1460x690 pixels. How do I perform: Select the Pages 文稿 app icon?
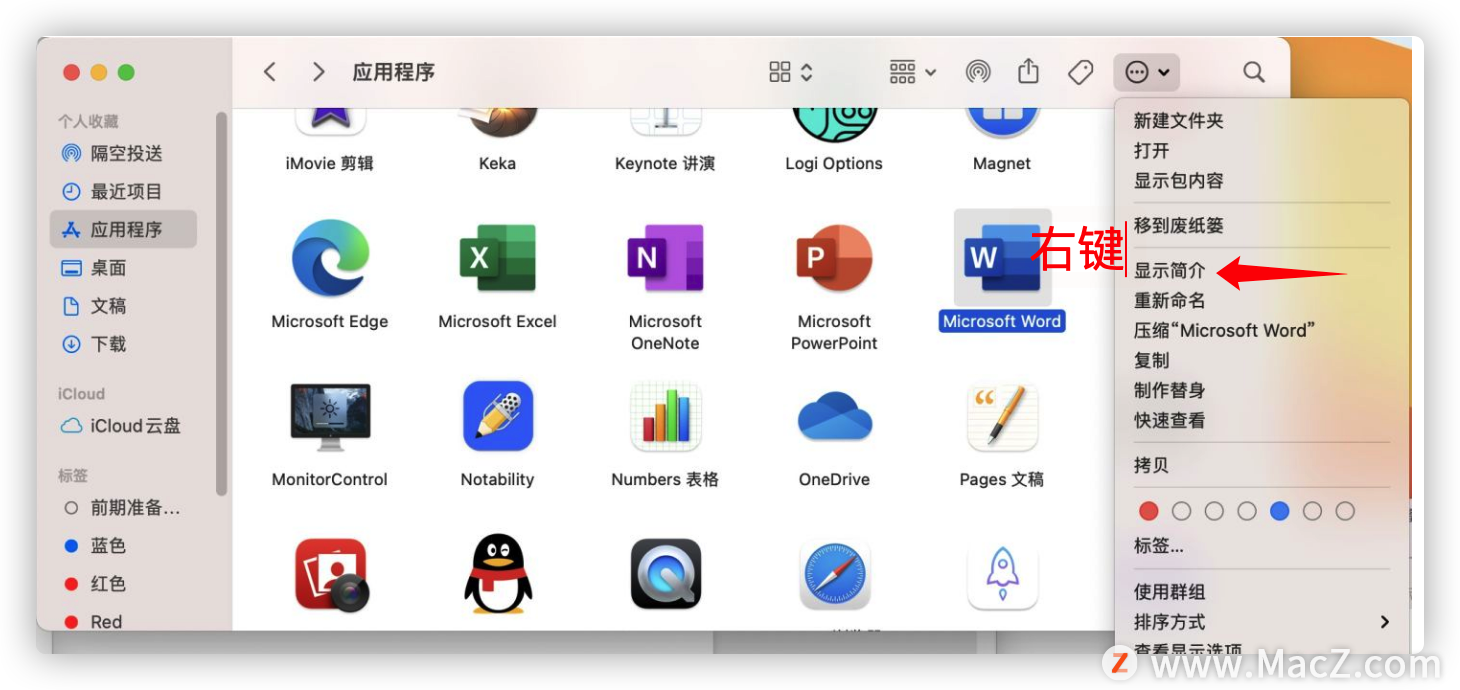click(1002, 417)
